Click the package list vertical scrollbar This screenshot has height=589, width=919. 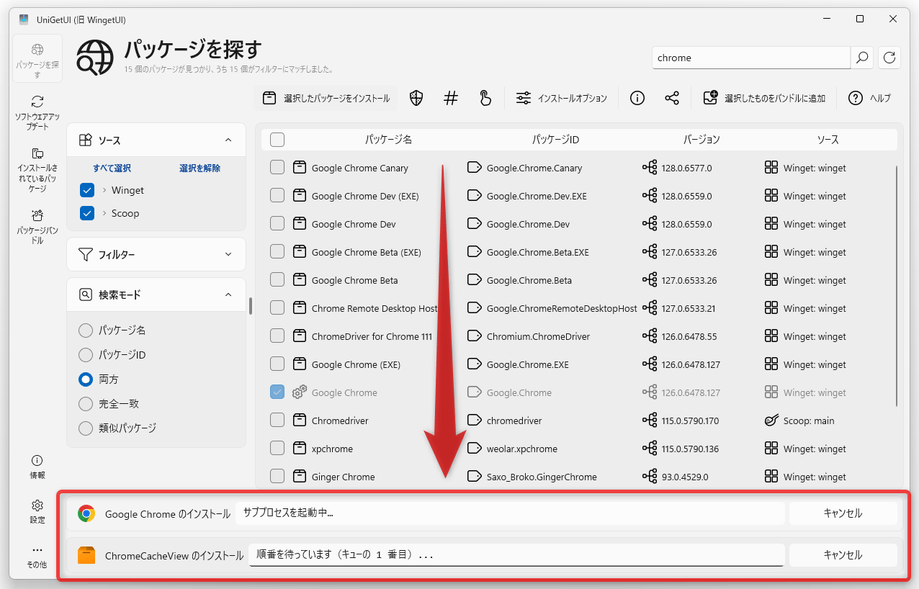tap(897, 286)
